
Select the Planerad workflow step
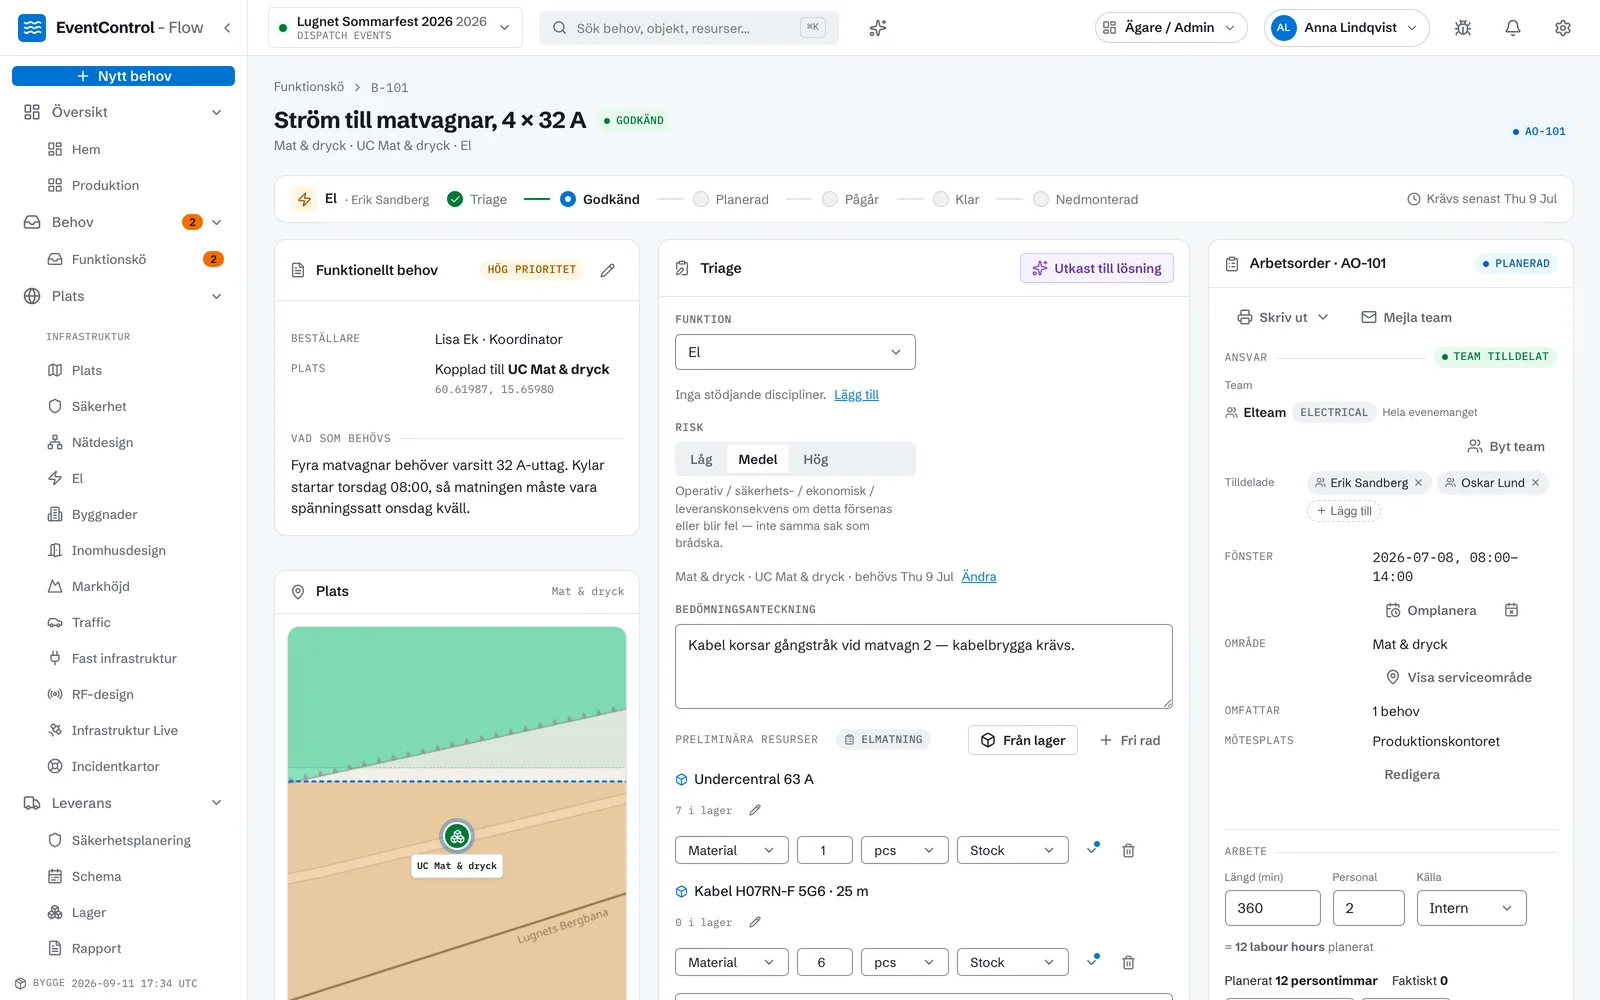pos(731,200)
